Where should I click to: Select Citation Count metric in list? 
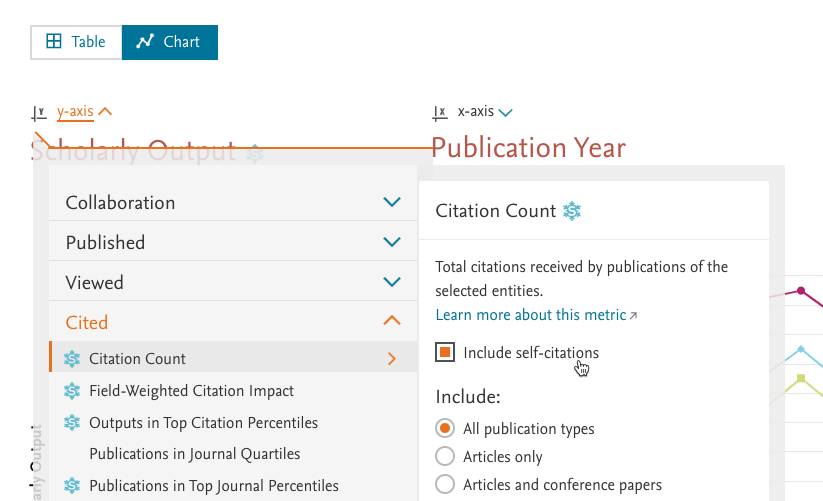(x=233, y=358)
